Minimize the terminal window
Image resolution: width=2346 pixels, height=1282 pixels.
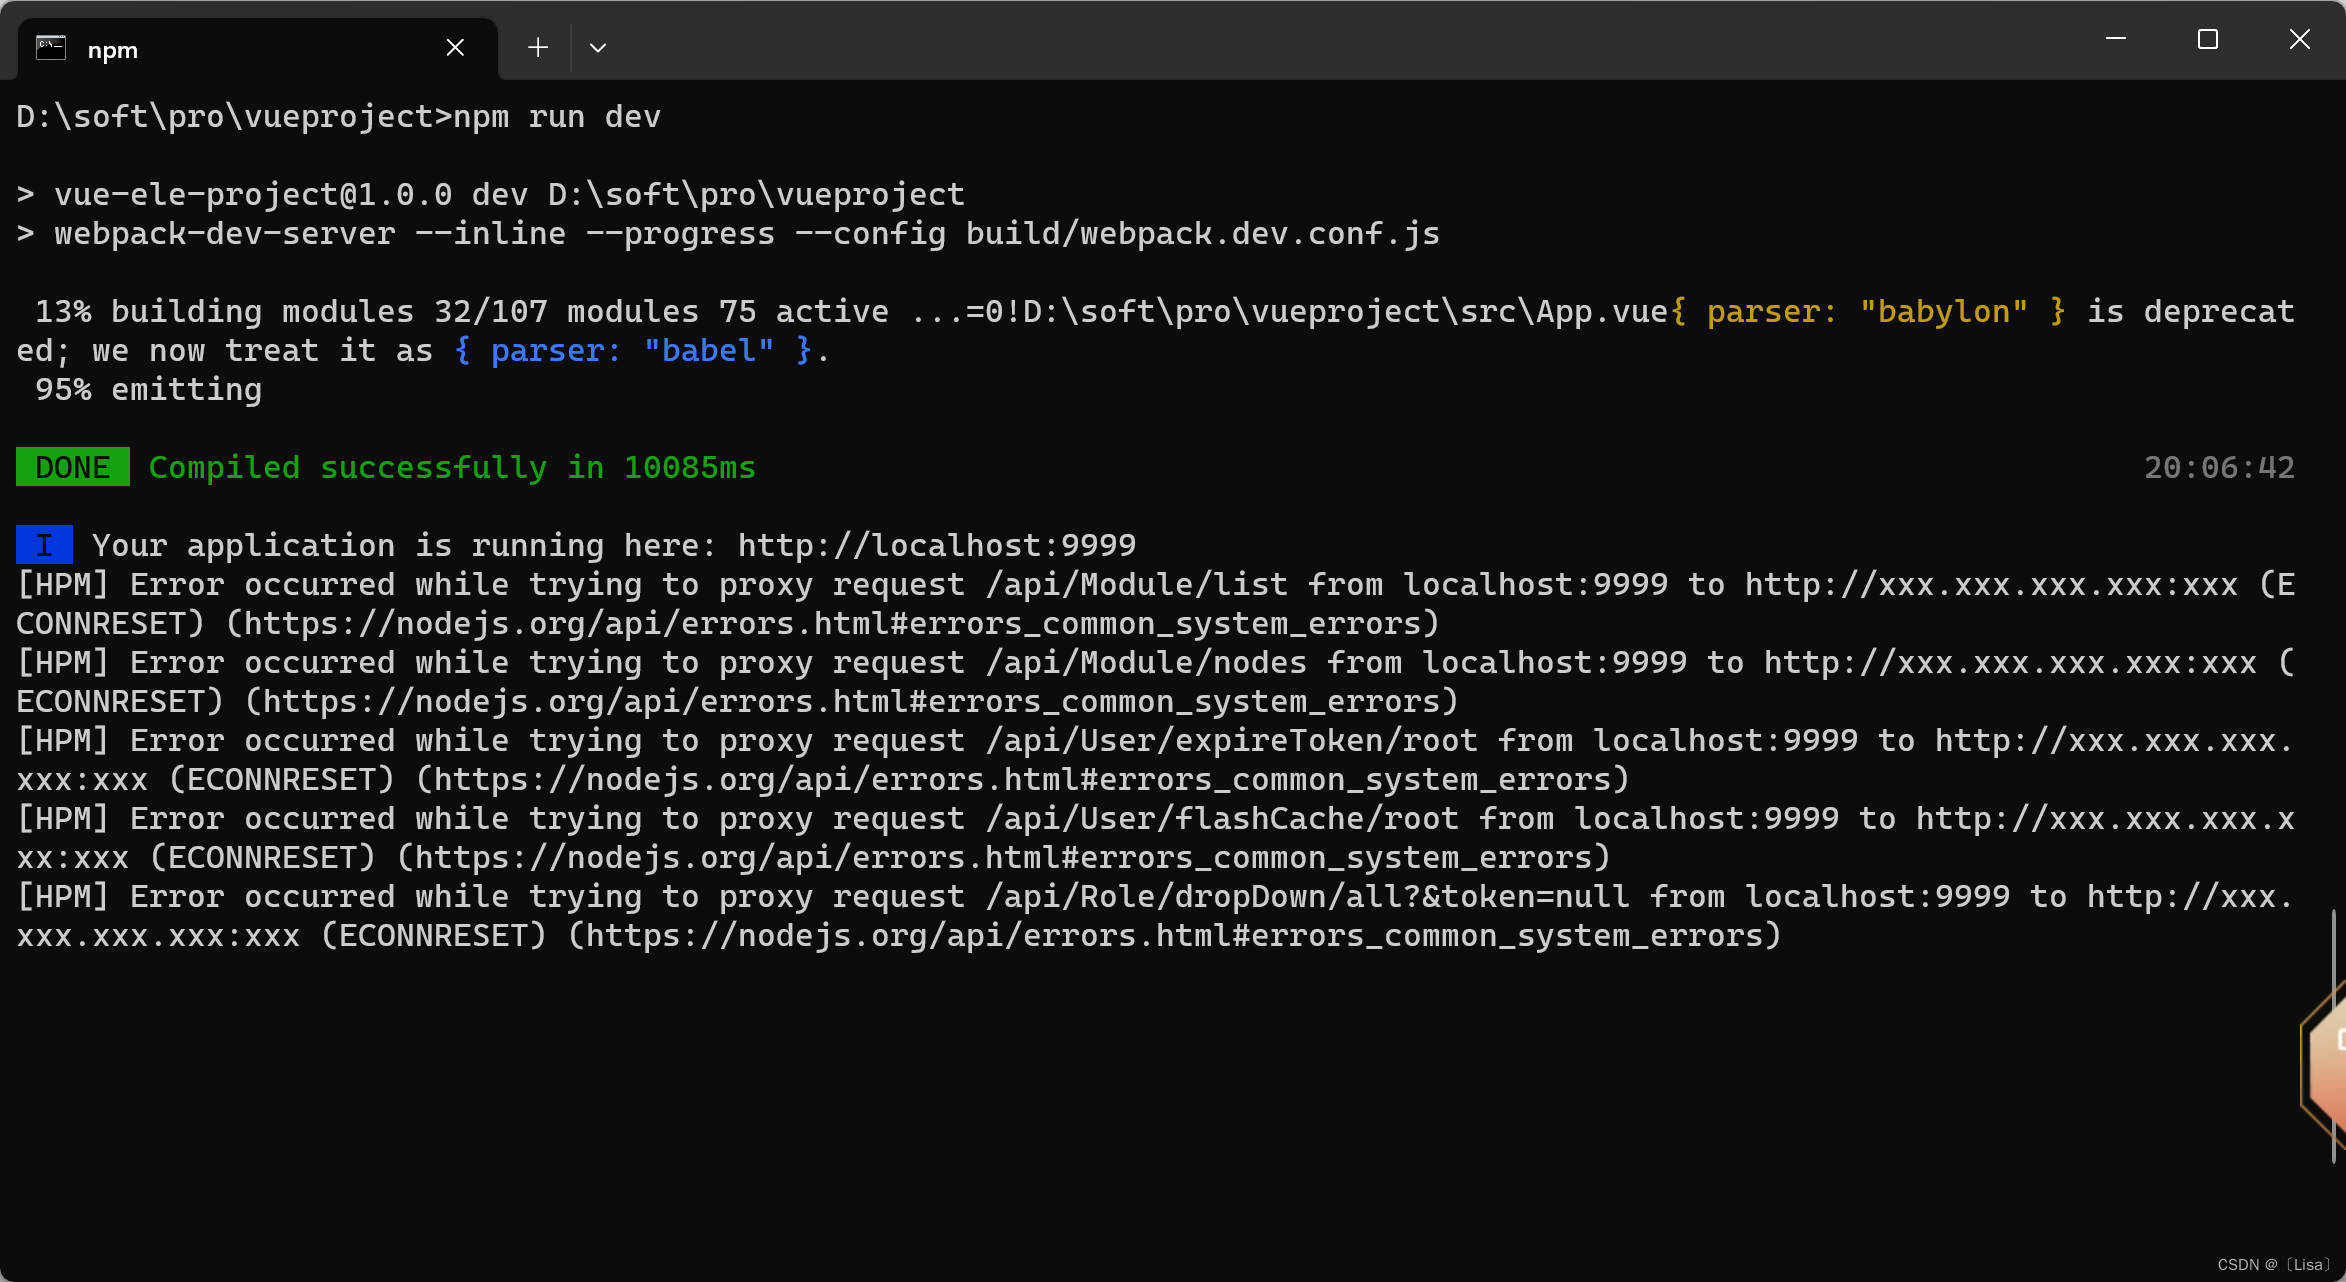[x=2115, y=40]
